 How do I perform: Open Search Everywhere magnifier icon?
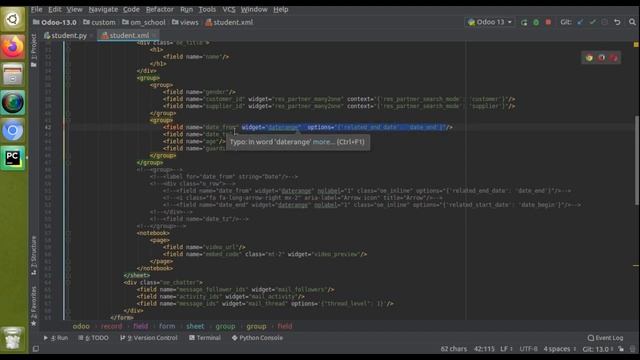pos(632,22)
